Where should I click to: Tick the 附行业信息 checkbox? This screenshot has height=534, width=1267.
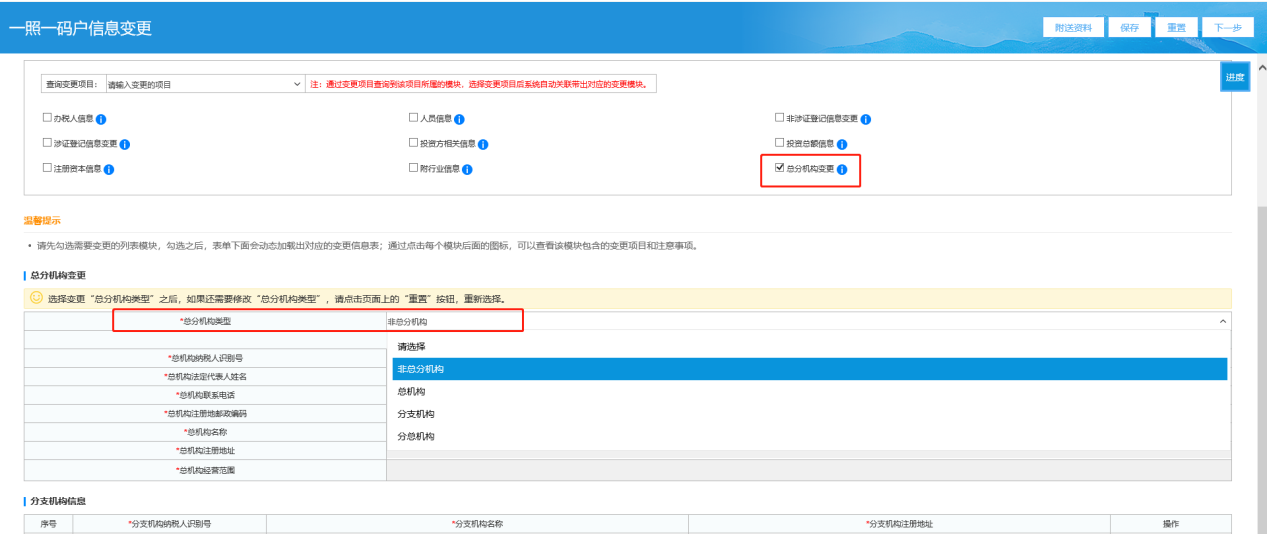click(413, 168)
